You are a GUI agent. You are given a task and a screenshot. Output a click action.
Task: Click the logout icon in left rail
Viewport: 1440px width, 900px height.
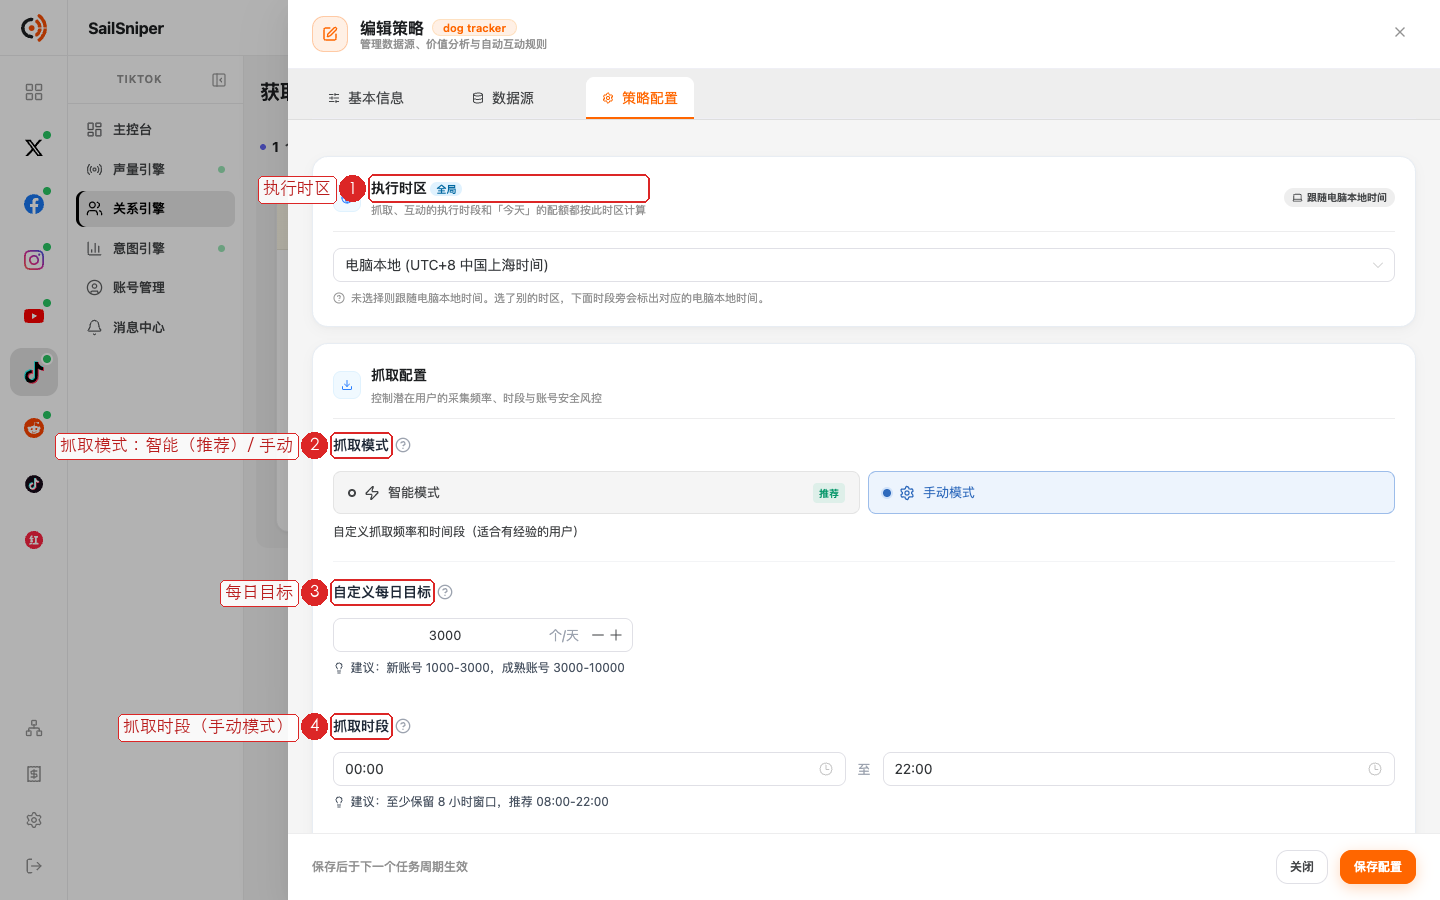click(x=34, y=866)
